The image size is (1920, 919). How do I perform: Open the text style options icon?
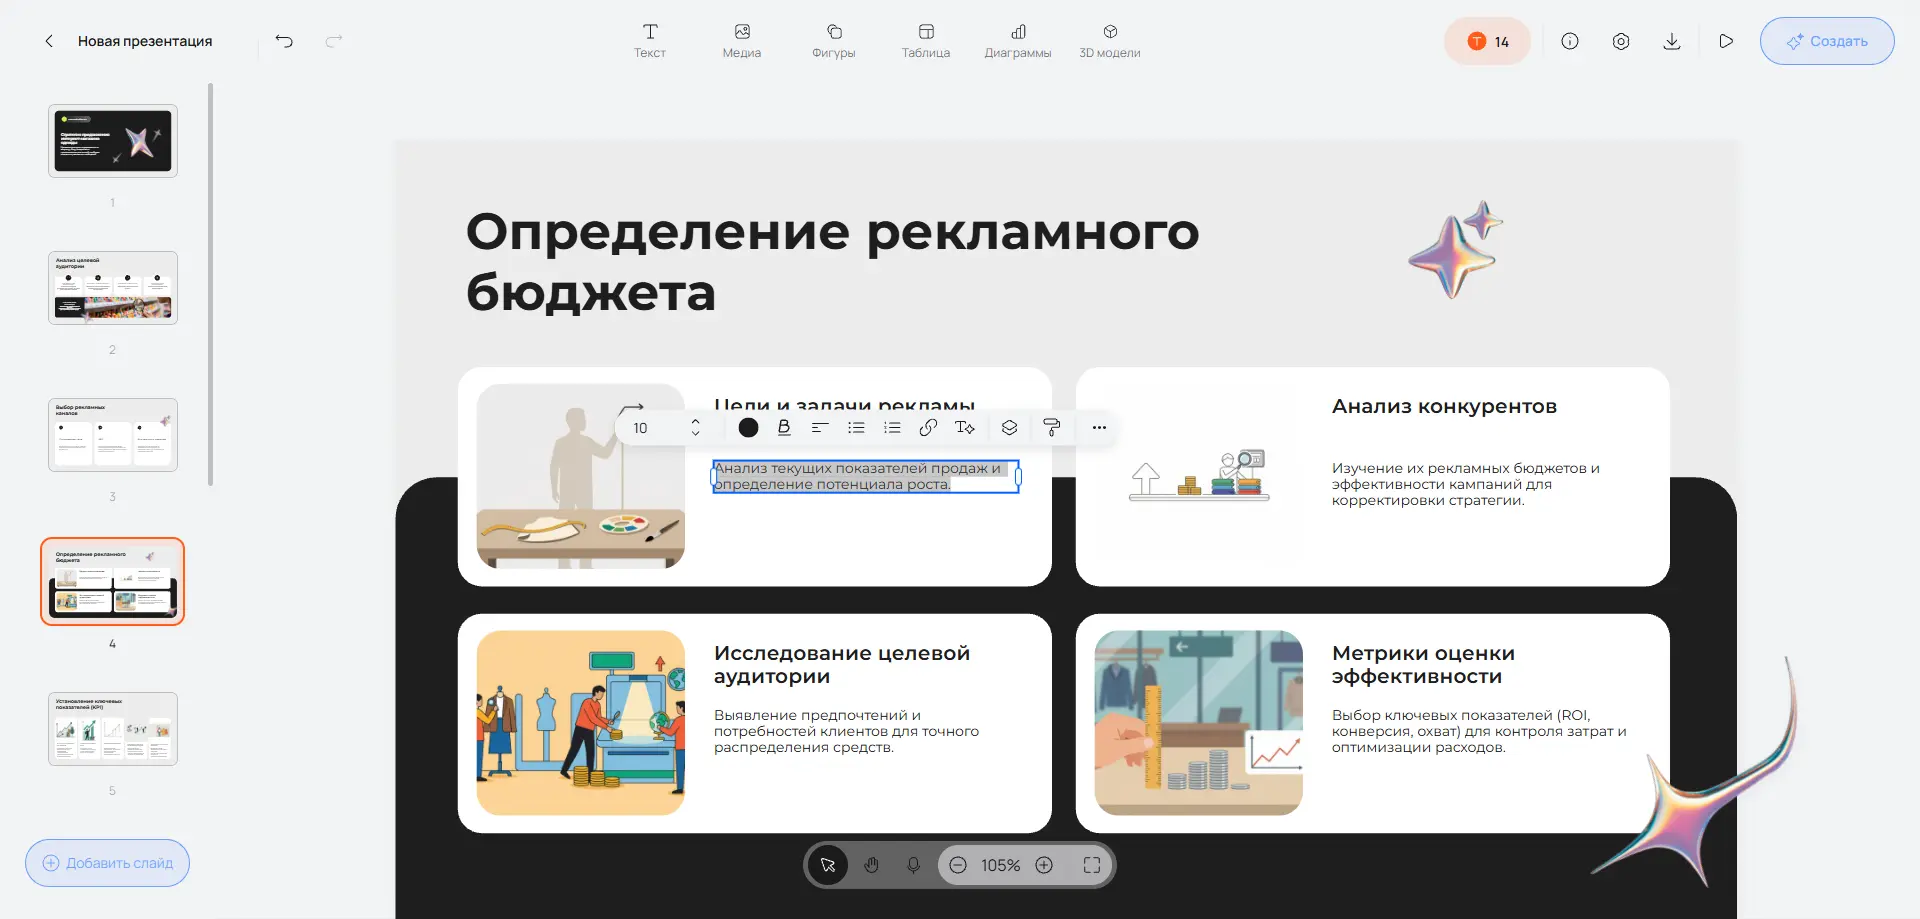[x=965, y=428]
